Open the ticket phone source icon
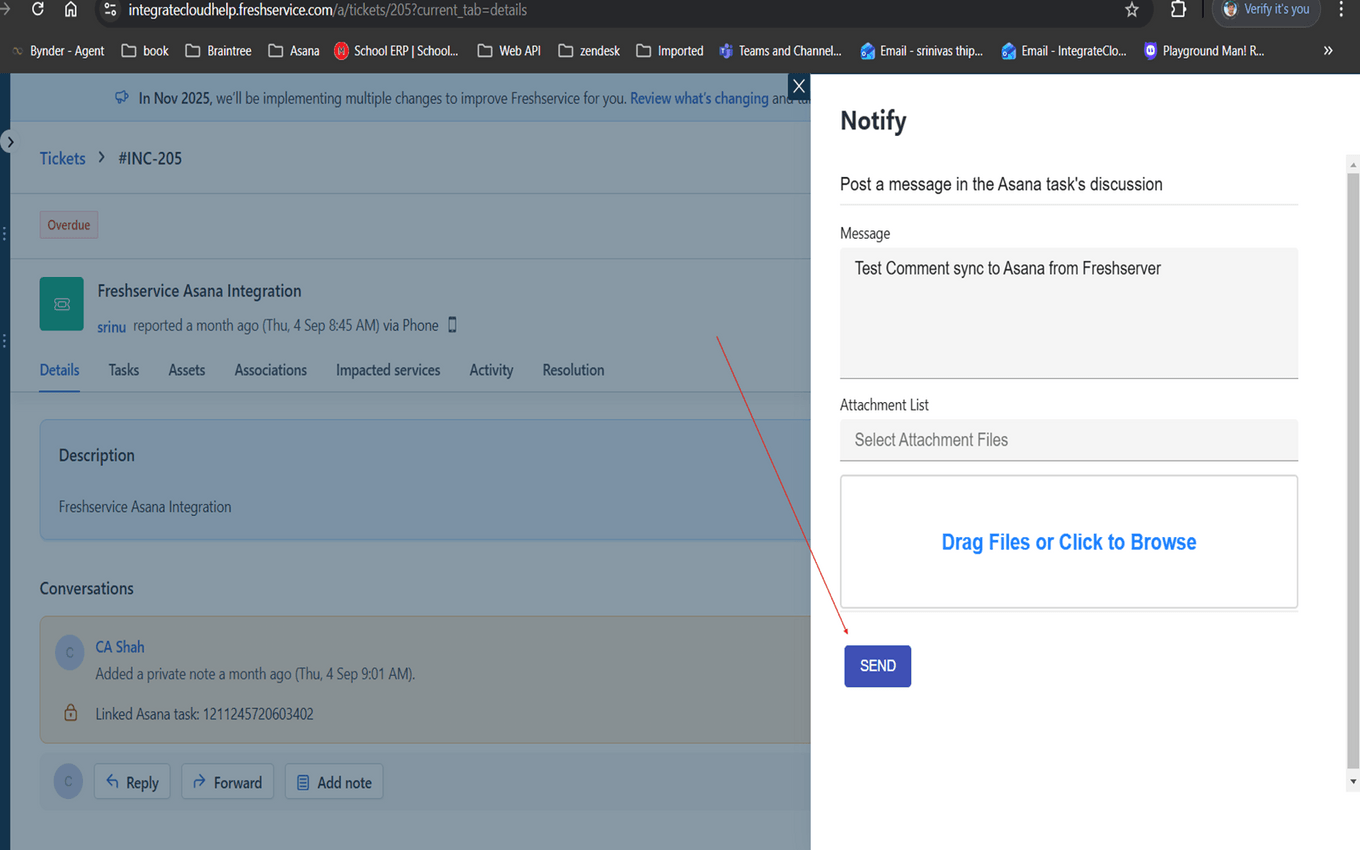The width and height of the screenshot is (1360, 850). (x=452, y=325)
